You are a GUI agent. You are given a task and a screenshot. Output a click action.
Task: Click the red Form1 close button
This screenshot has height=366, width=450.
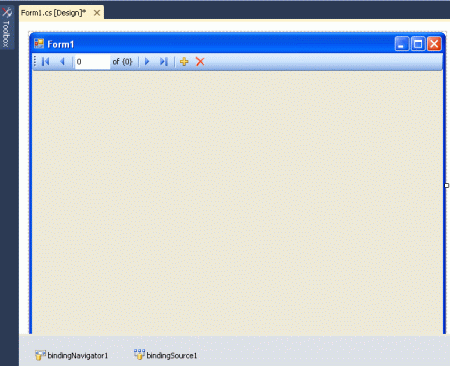pyautogui.click(x=434, y=44)
